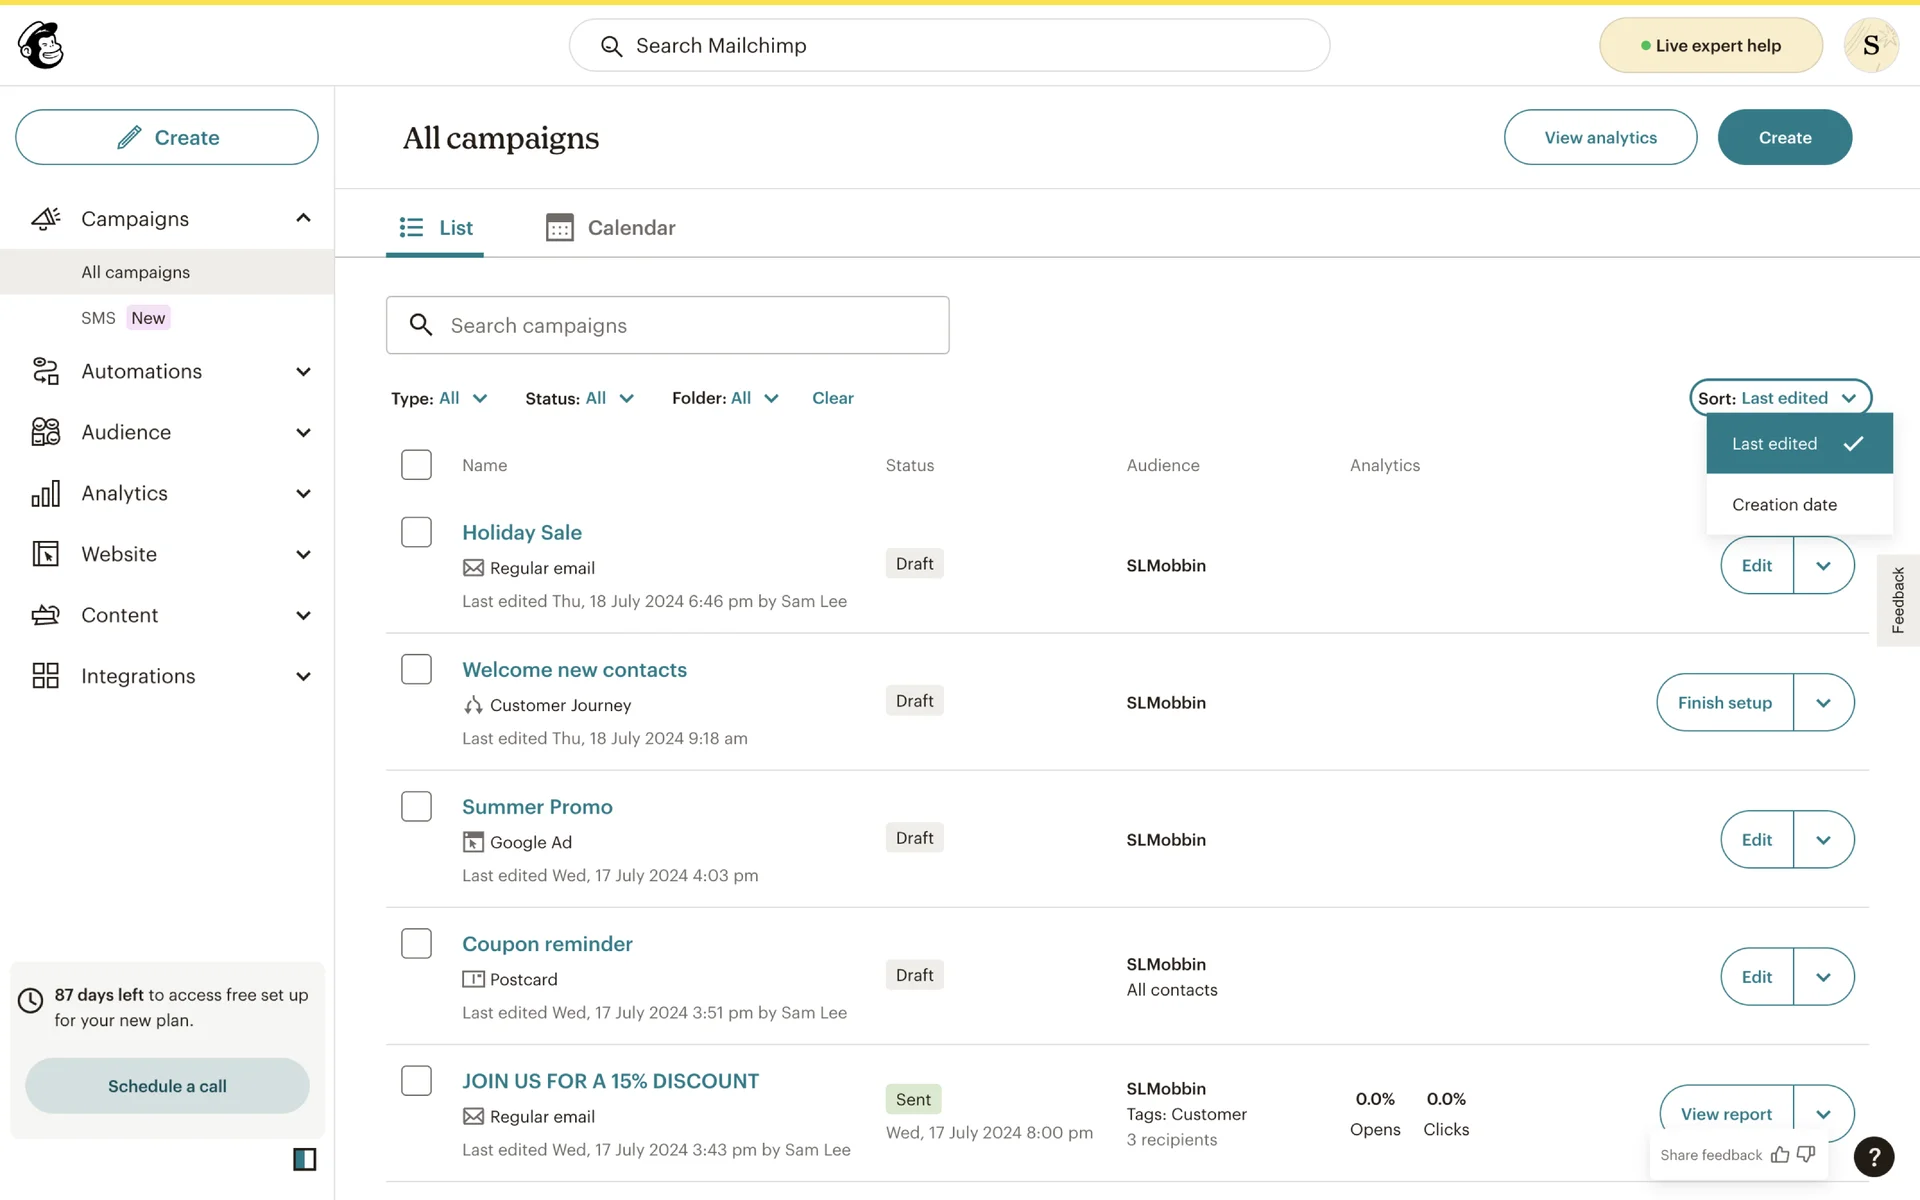Click the Search campaigns field
Image resolution: width=1920 pixels, height=1200 pixels.
tap(667, 325)
